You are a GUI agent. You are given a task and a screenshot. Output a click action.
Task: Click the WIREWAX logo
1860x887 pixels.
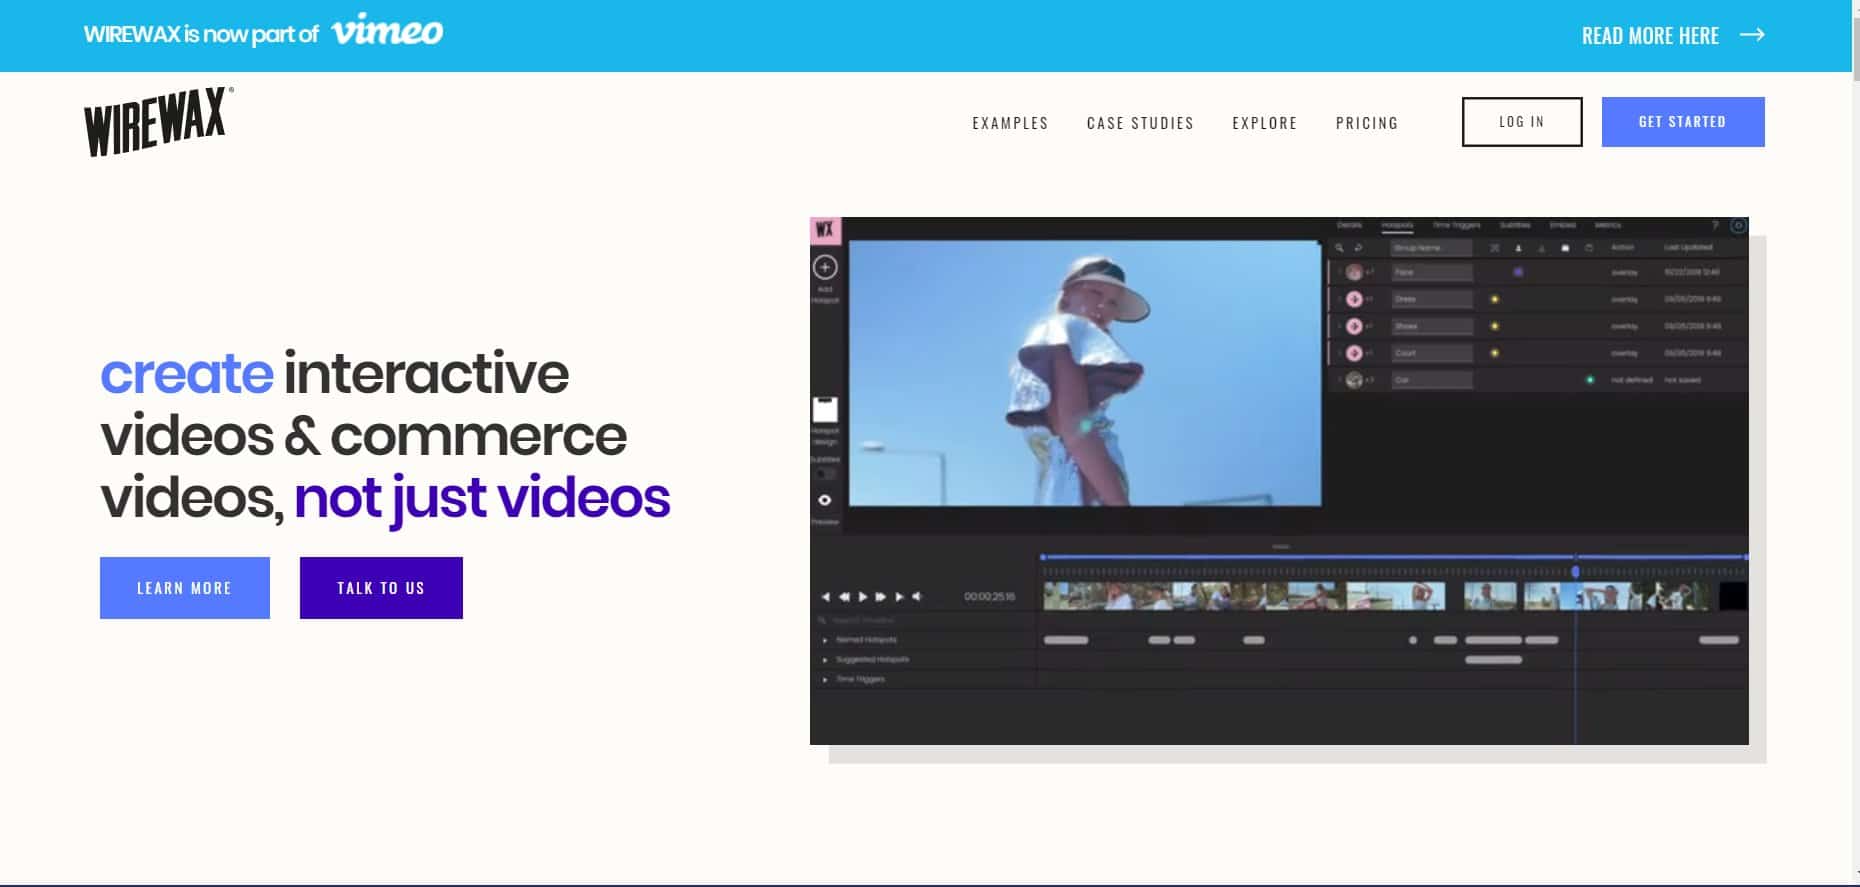(158, 121)
